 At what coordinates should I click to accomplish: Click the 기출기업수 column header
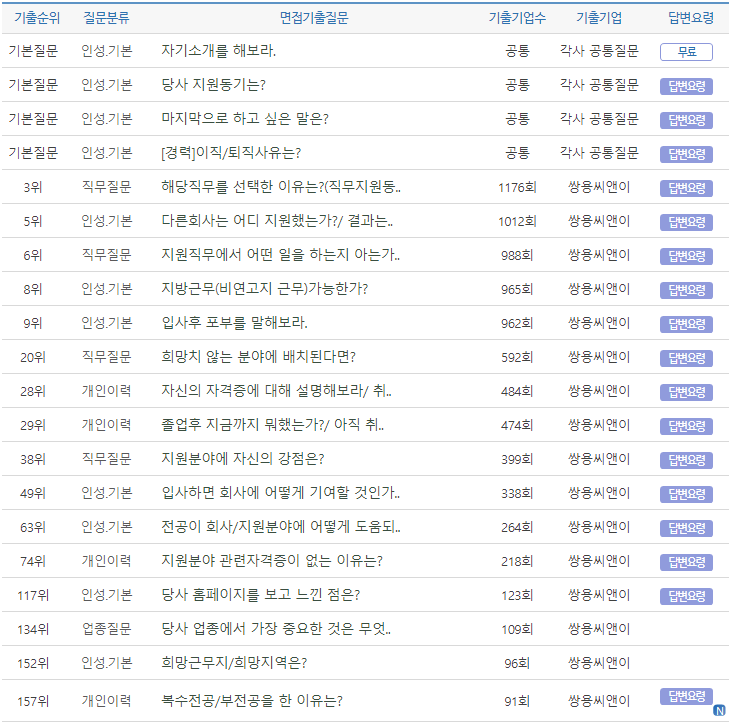point(517,17)
